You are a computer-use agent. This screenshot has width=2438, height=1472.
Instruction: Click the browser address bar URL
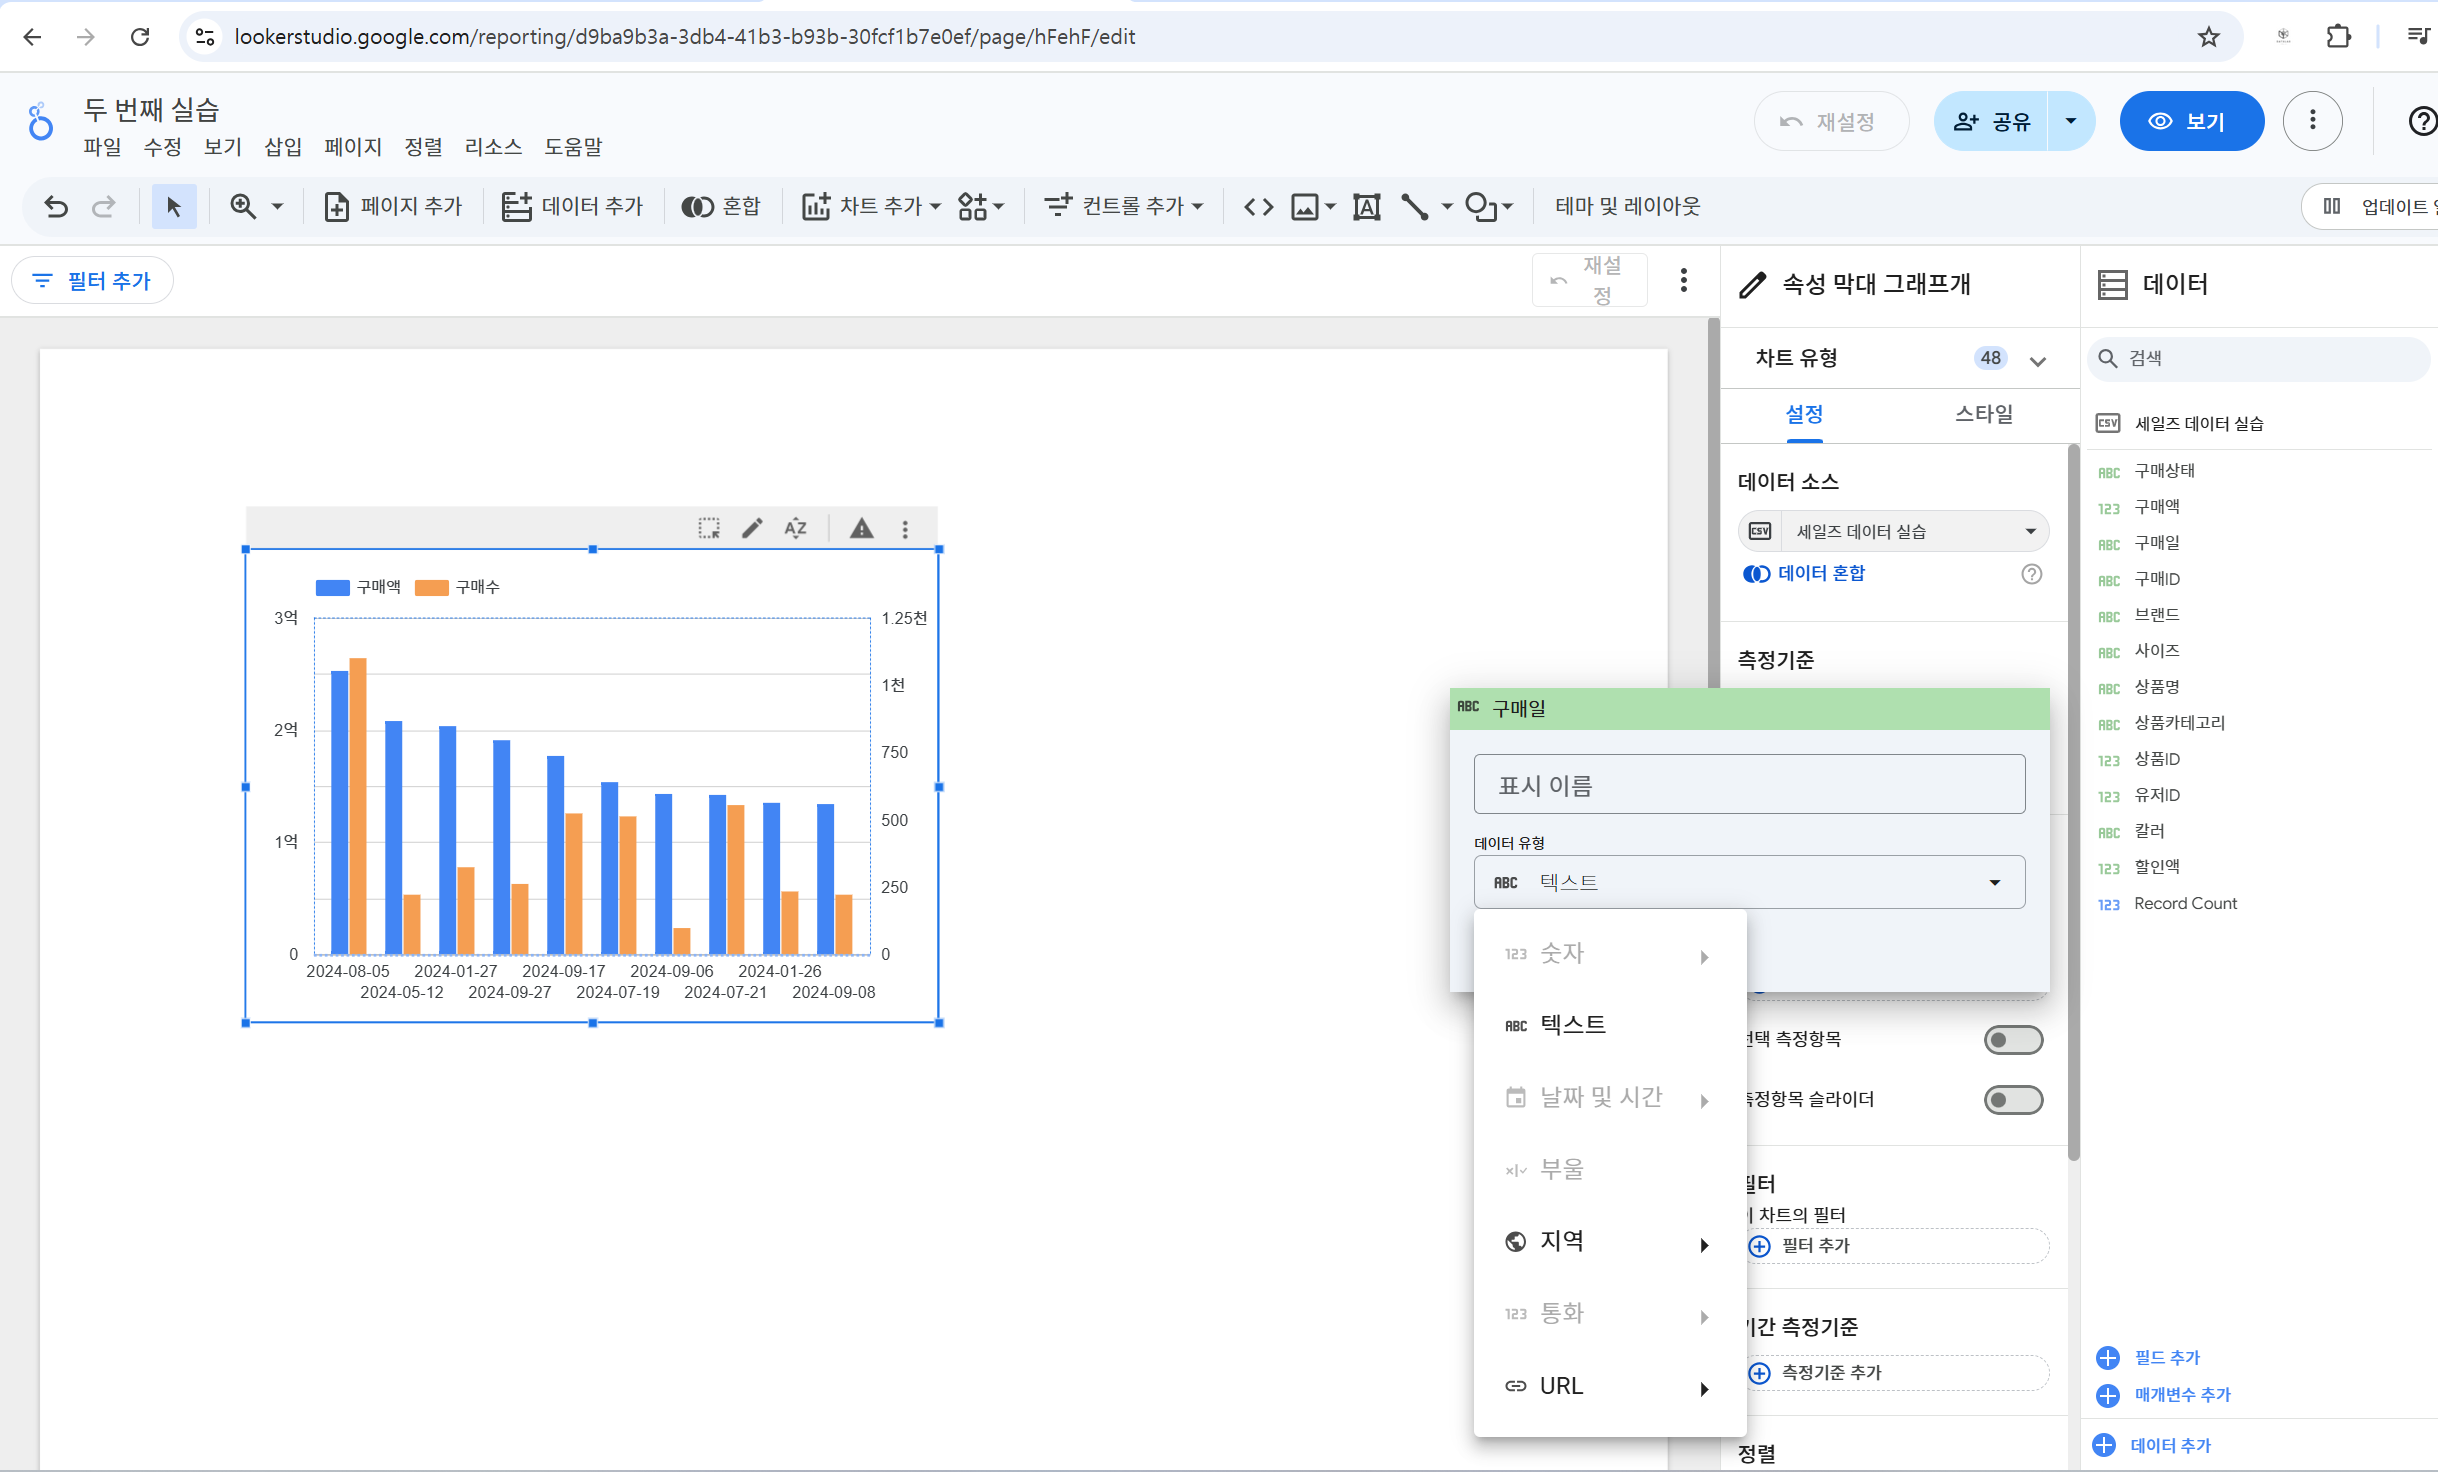click(x=684, y=37)
